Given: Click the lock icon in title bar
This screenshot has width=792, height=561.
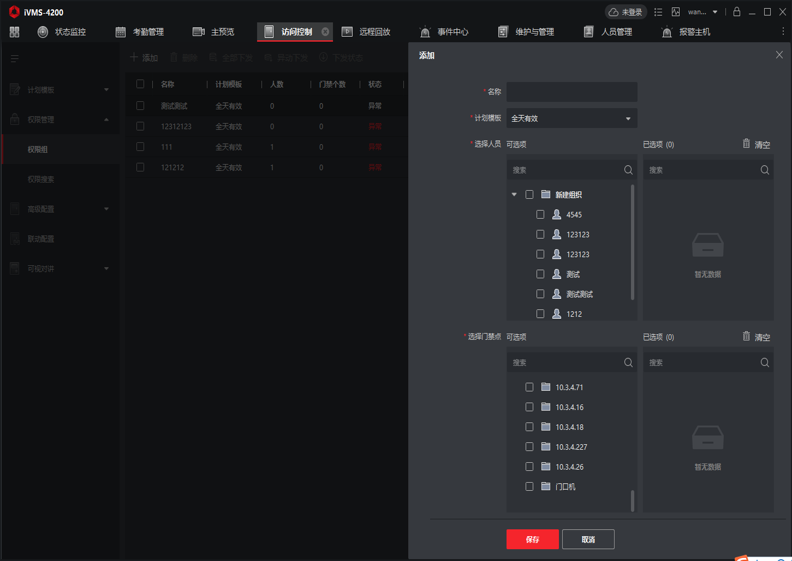Looking at the screenshot, I should pyautogui.click(x=737, y=12).
